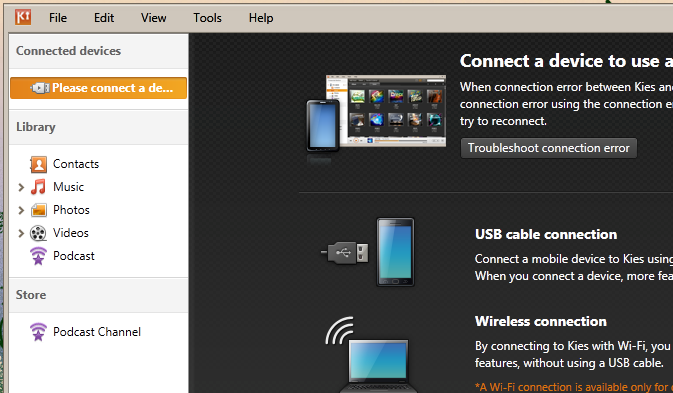
Task: Expand the Videos tree node
Action: click(21, 233)
